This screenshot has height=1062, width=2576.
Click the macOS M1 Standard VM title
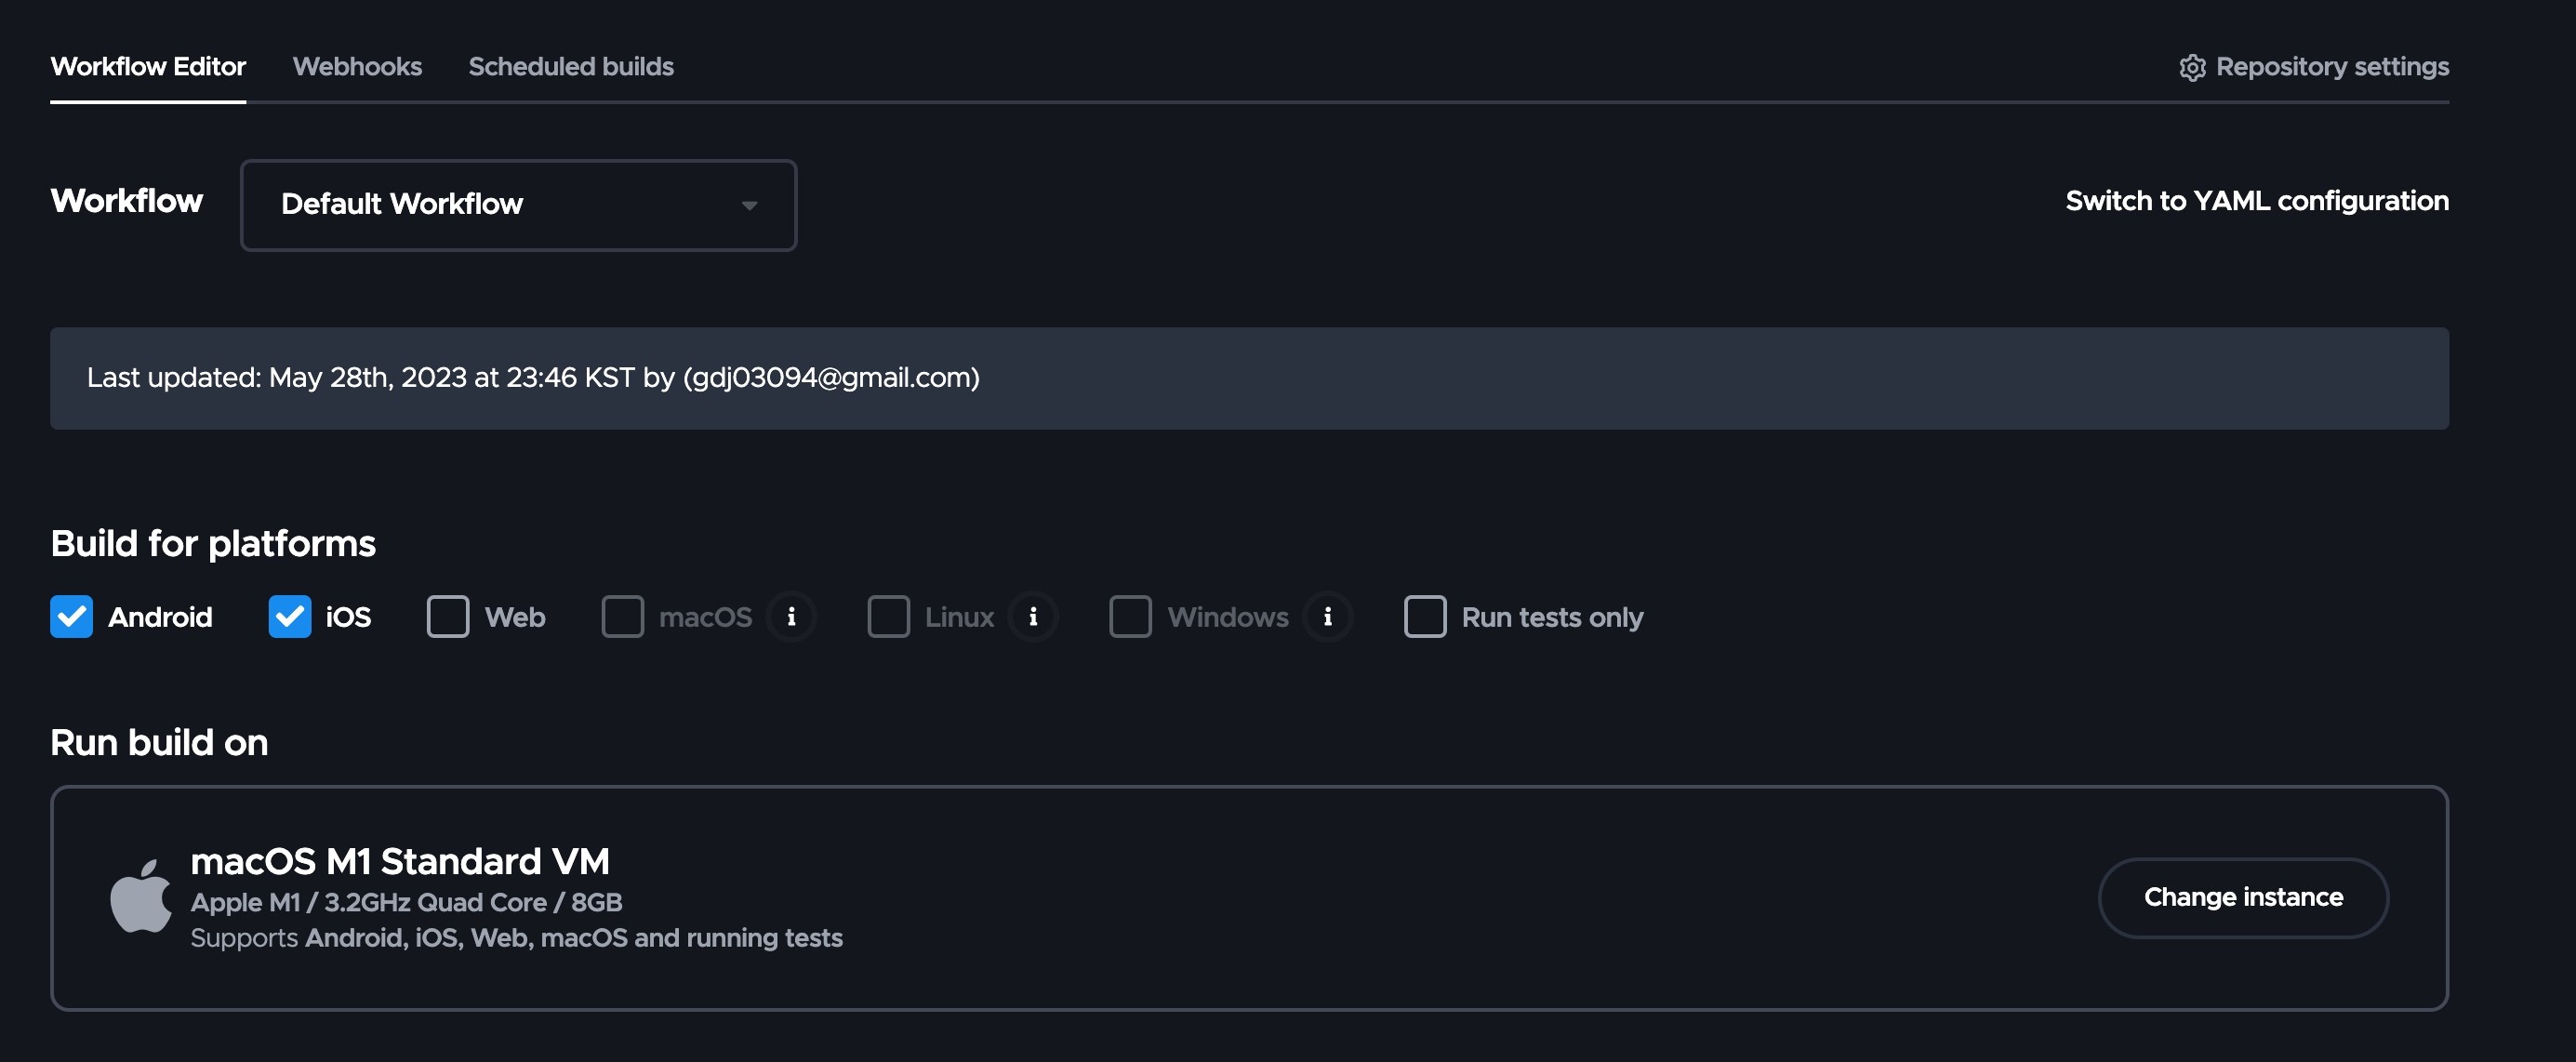pyautogui.click(x=399, y=861)
